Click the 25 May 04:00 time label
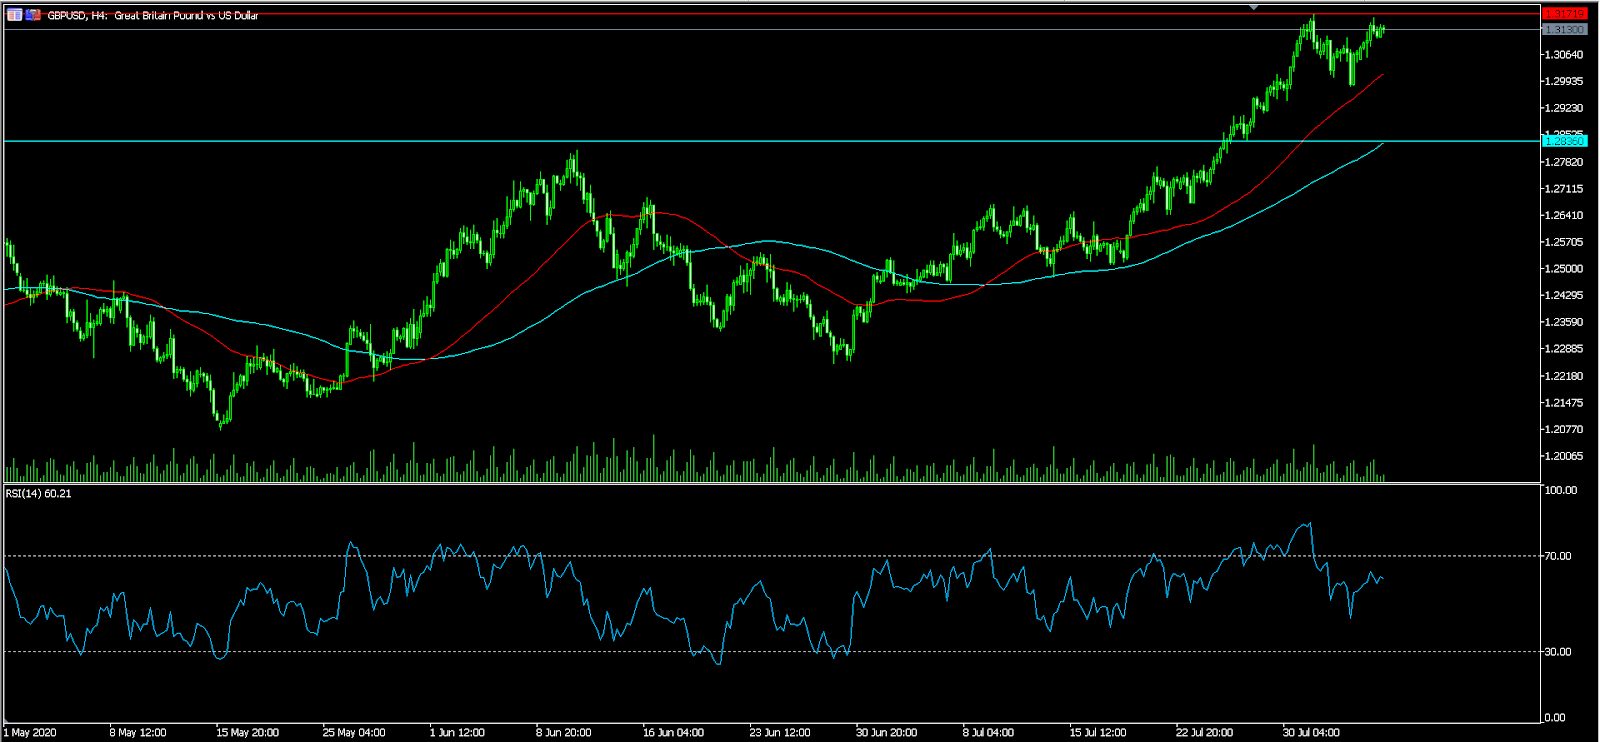Image resolution: width=1600 pixels, height=742 pixels. [x=354, y=733]
